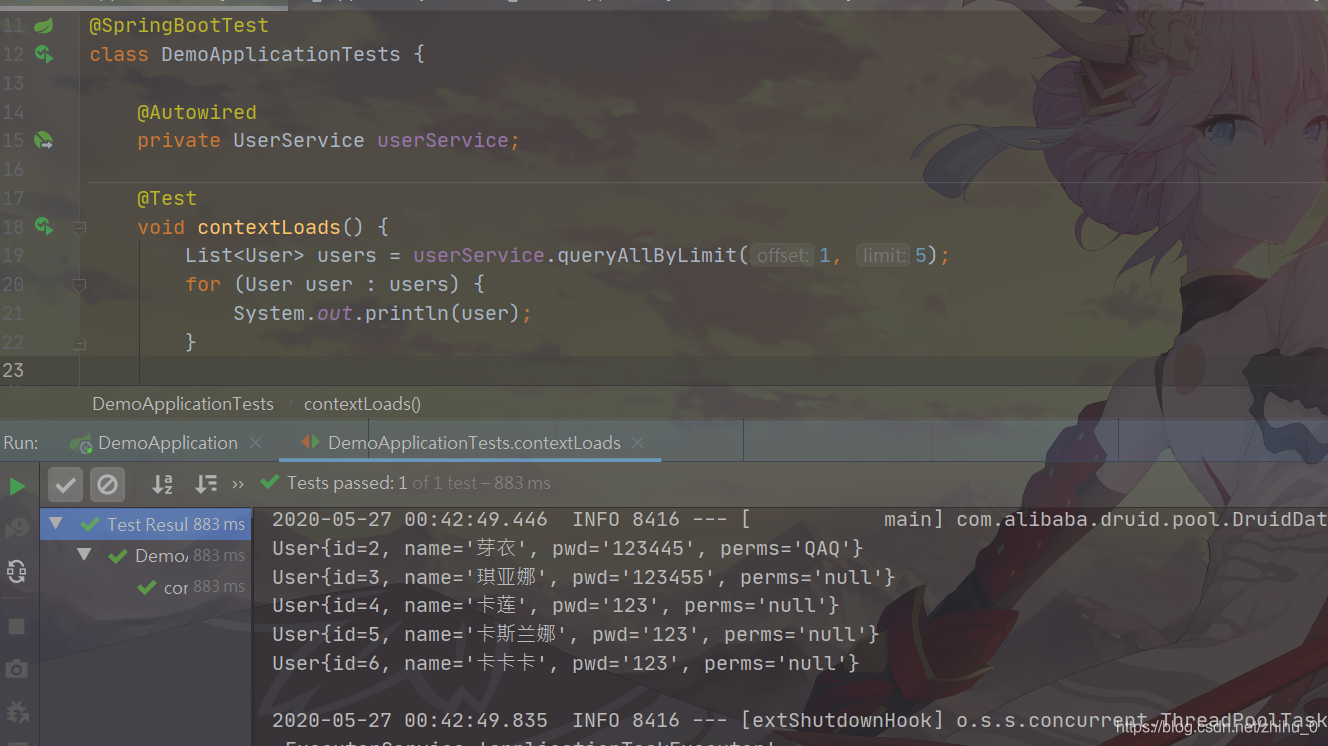The height and width of the screenshot is (746, 1328).
Task: Expand more test toolbar actions chevron
Action: point(238,484)
